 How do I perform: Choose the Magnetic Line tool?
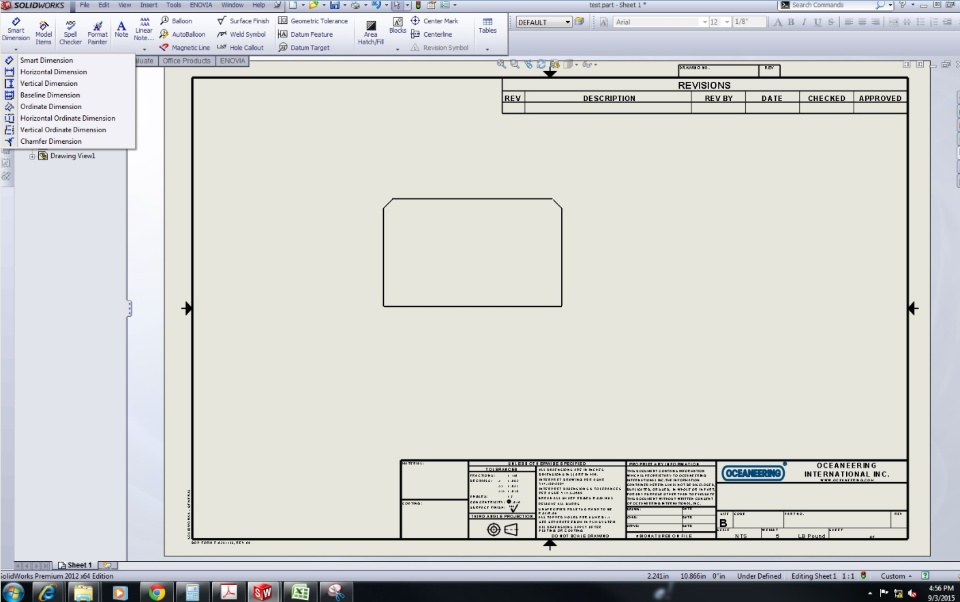coord(184,47)
